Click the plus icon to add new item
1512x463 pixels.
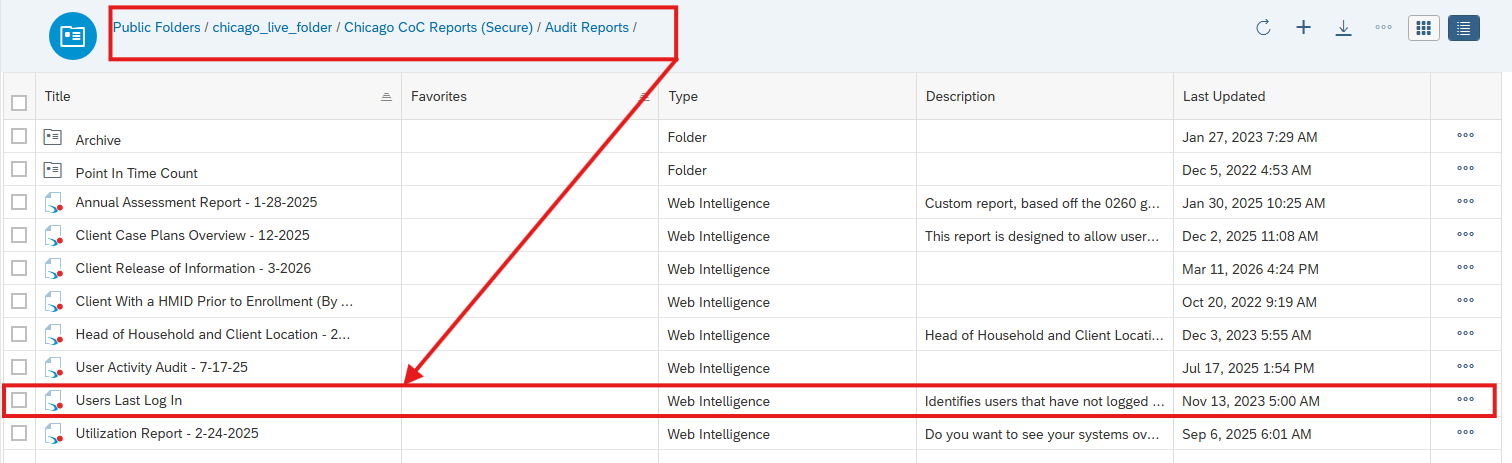click(x=1303, y=28)
